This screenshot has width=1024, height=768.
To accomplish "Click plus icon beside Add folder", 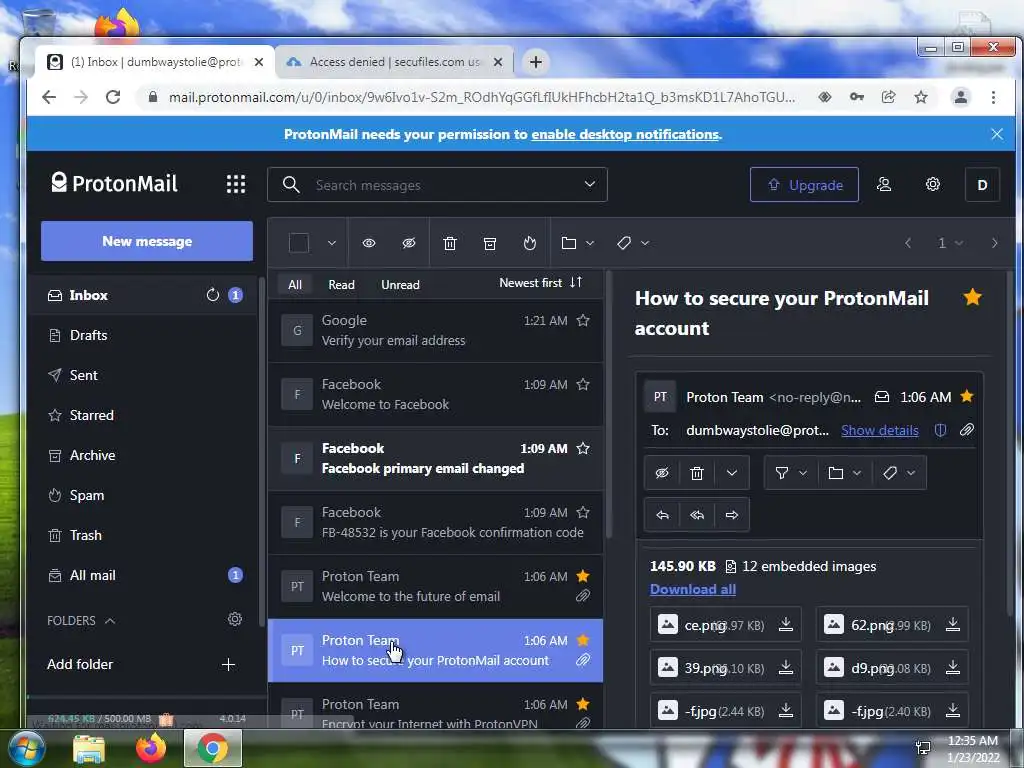I will tap(228, 664).
